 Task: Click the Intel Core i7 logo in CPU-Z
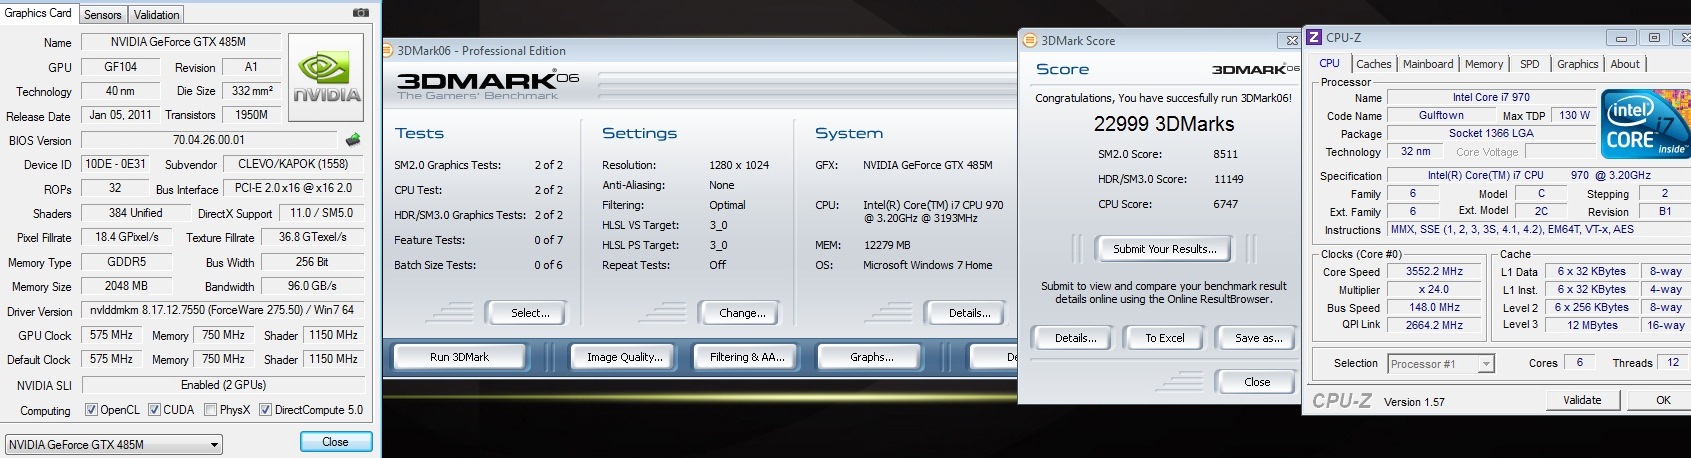1646,122
